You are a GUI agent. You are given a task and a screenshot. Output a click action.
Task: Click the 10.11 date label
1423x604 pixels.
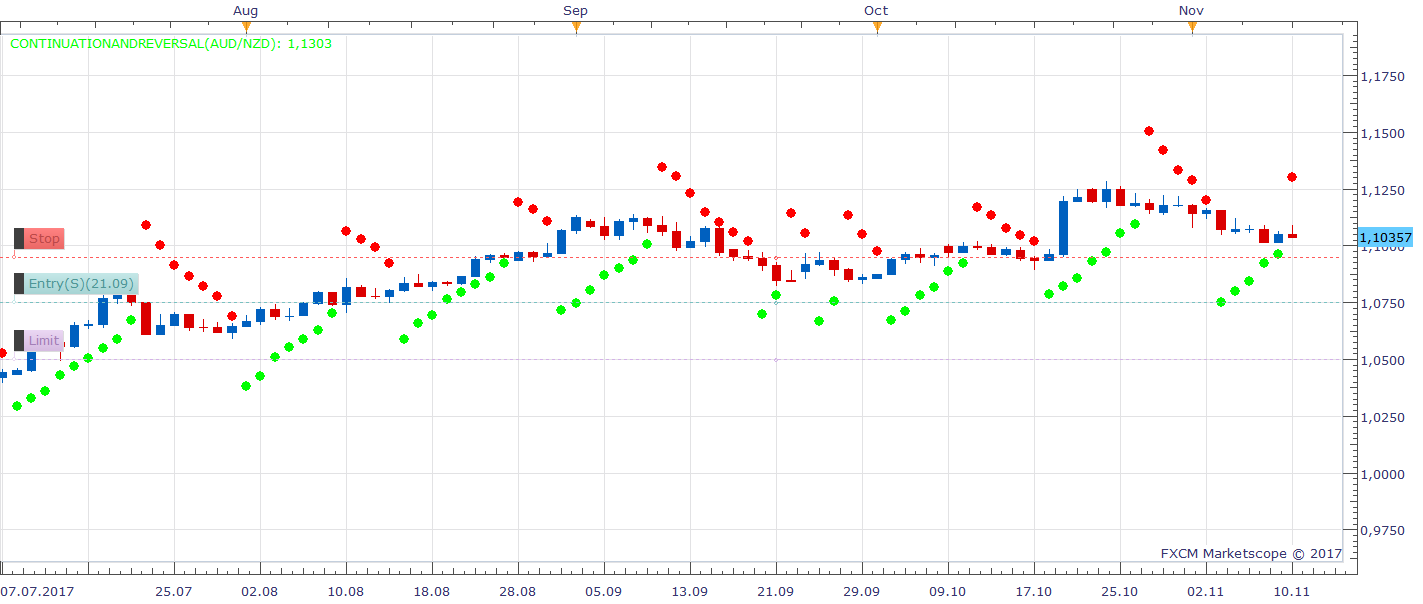tap(1292, 592)
